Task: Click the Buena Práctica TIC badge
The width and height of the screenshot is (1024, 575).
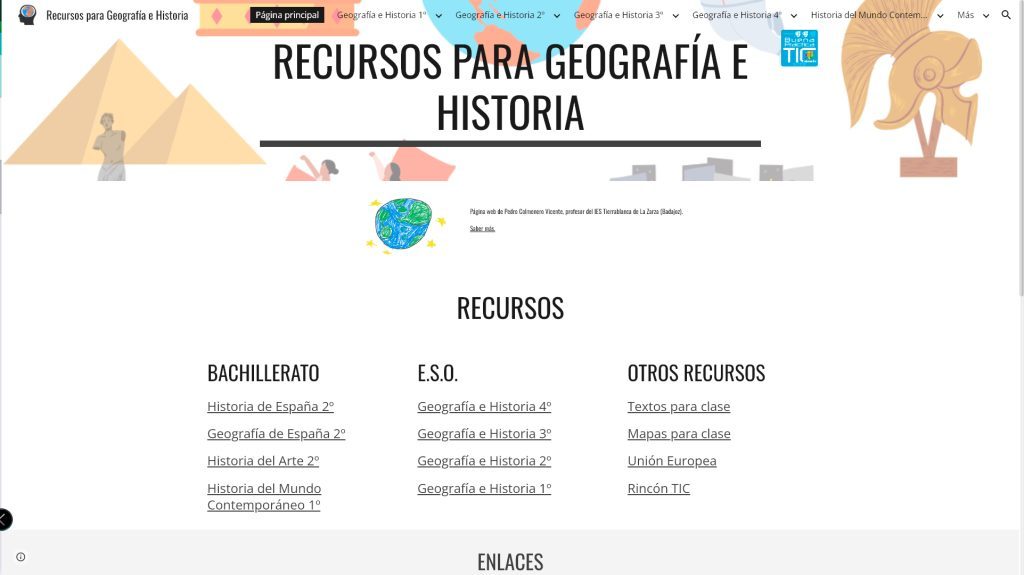Action: [799, 48]
